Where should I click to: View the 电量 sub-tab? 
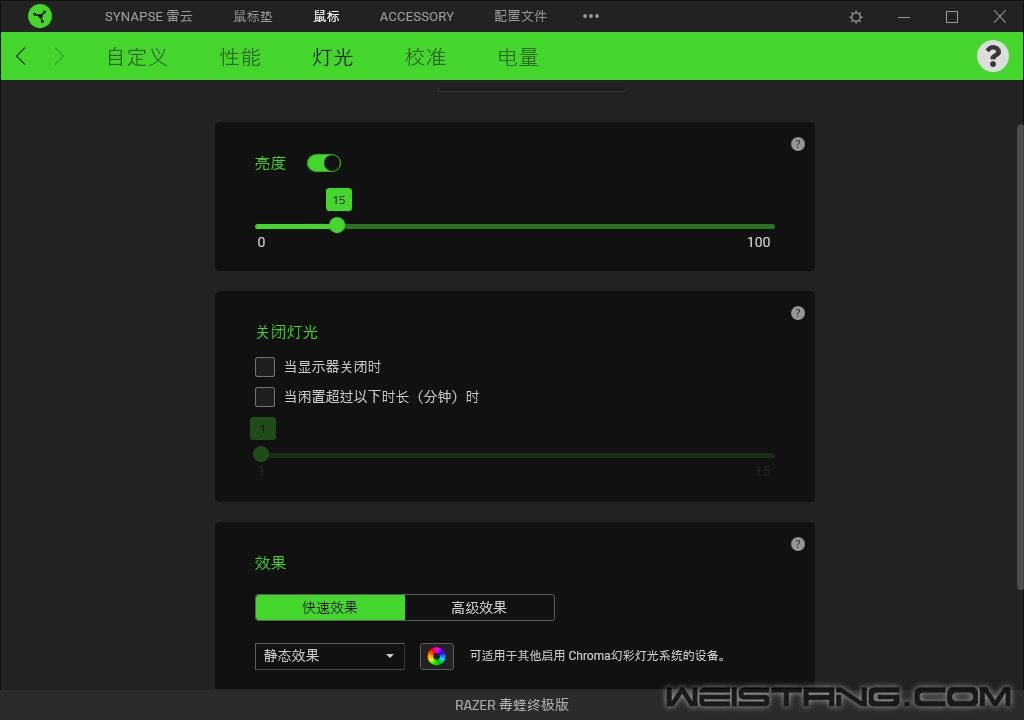518,57
